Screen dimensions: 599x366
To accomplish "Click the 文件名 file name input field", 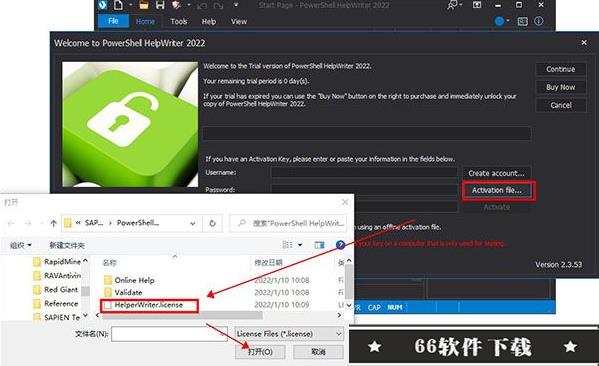I will point(169,334).
